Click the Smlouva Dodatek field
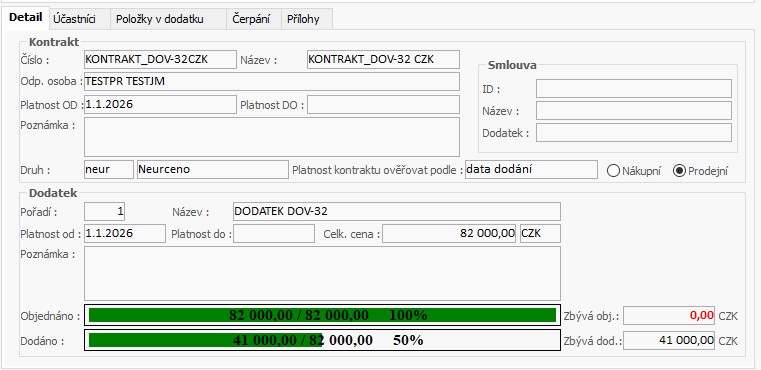The image size is (761, 370). click(x=634, y=133)
